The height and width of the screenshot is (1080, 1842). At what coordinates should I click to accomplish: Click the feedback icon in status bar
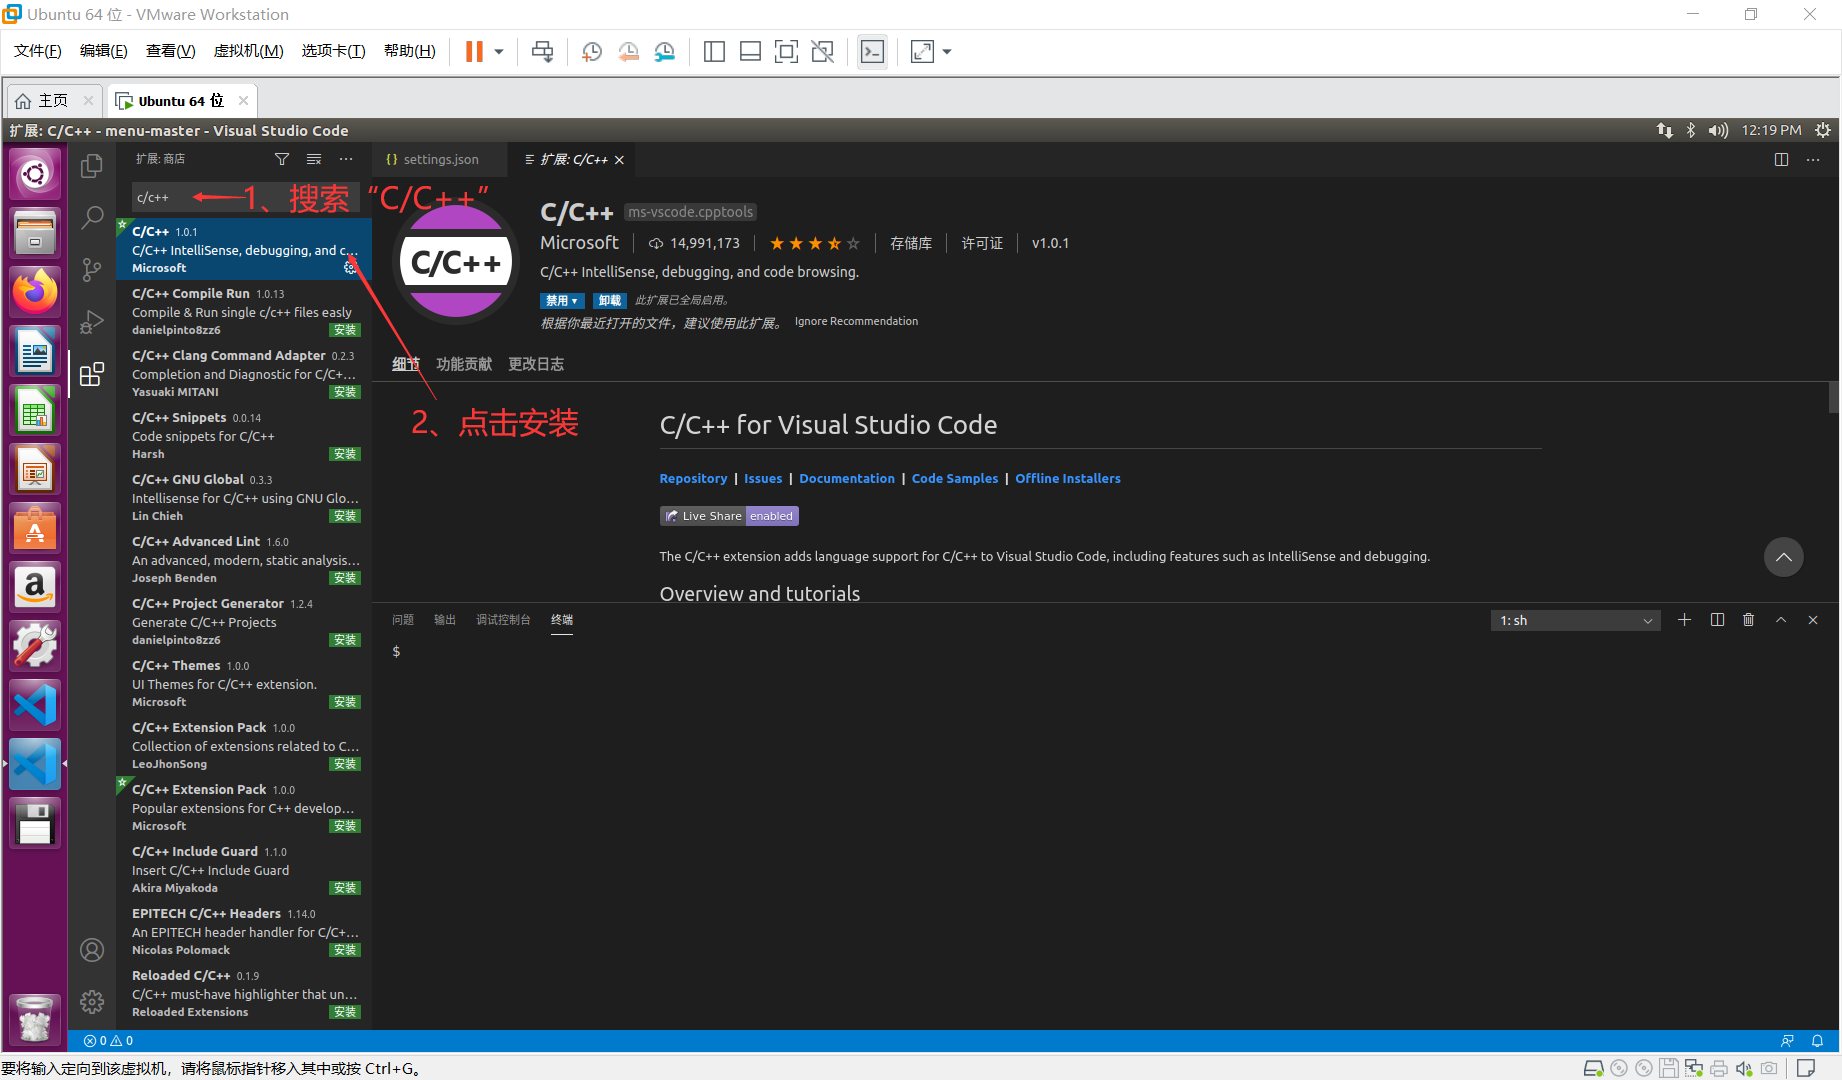[1787, 1041]
